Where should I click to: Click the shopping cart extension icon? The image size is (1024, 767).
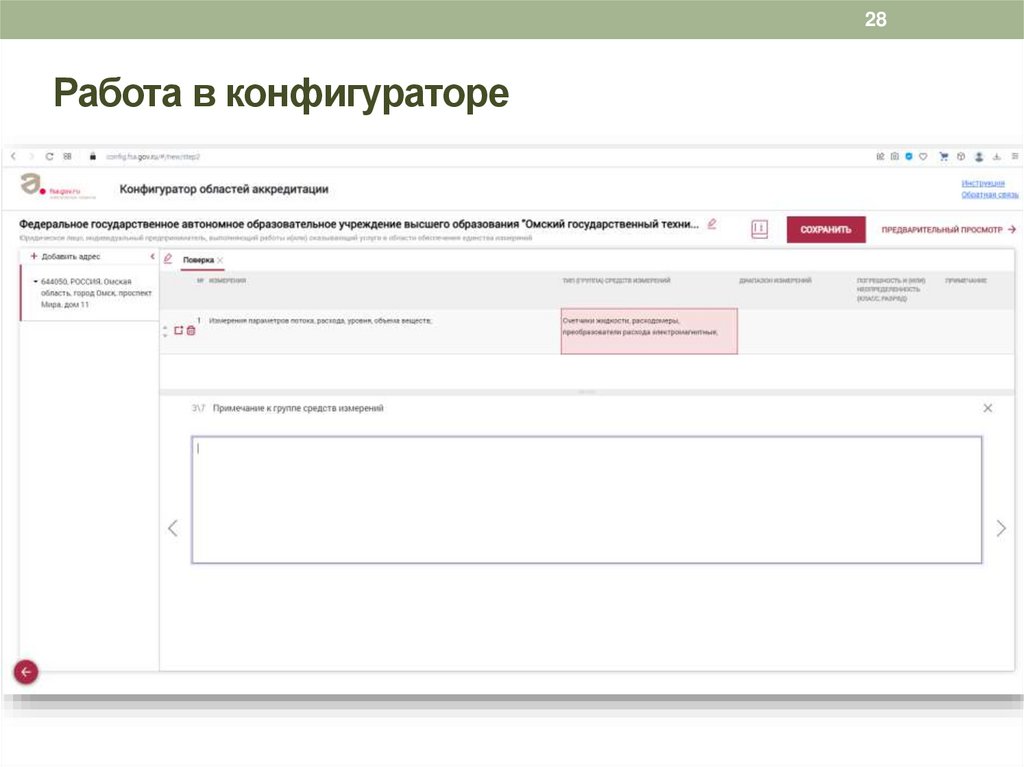pyautogui.click(x=943, y=156)
